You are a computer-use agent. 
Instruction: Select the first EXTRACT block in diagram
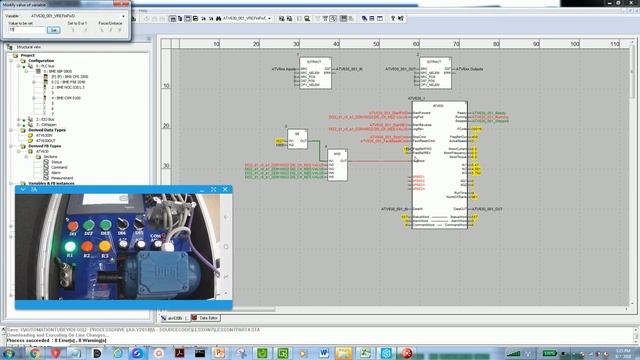[x=315, y=73]
